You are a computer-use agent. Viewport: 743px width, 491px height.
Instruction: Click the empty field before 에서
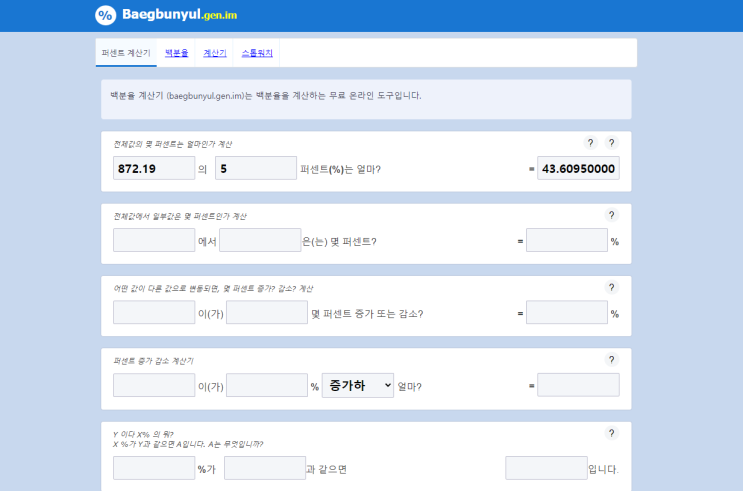pyautogui.click(x=154, y=240)
